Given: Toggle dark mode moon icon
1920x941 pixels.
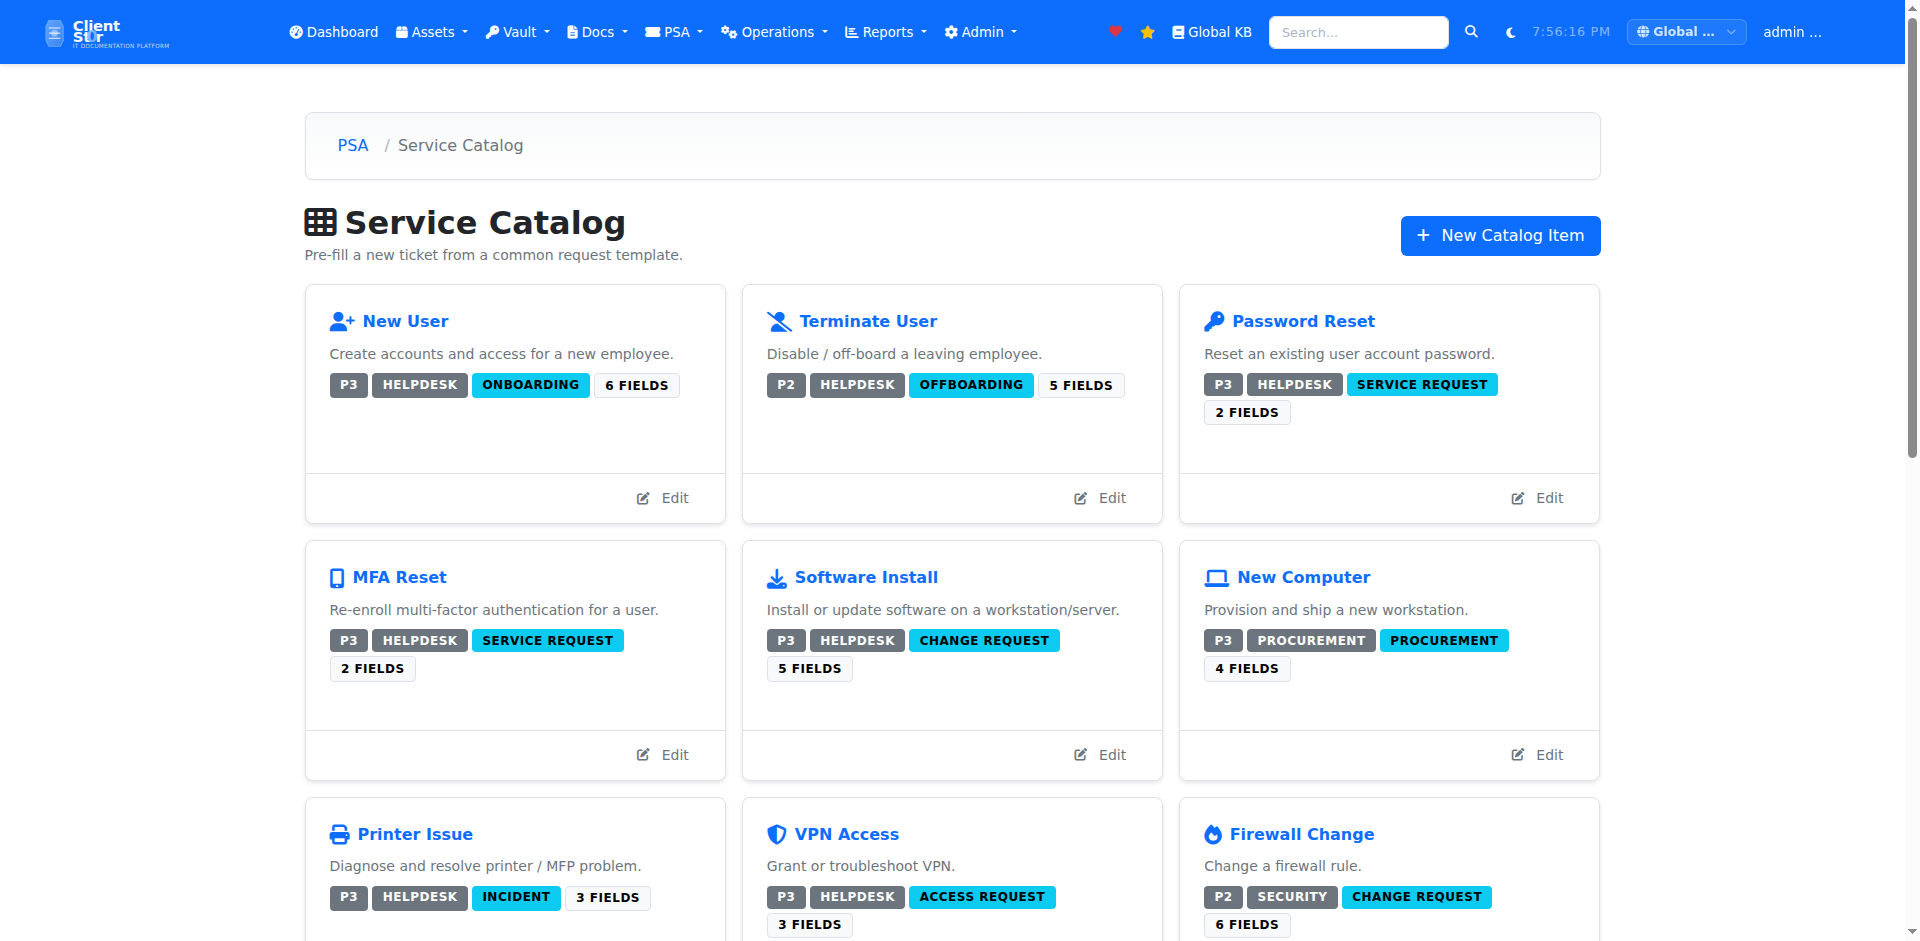Looking at the screenshot, I should (1510, 32).
